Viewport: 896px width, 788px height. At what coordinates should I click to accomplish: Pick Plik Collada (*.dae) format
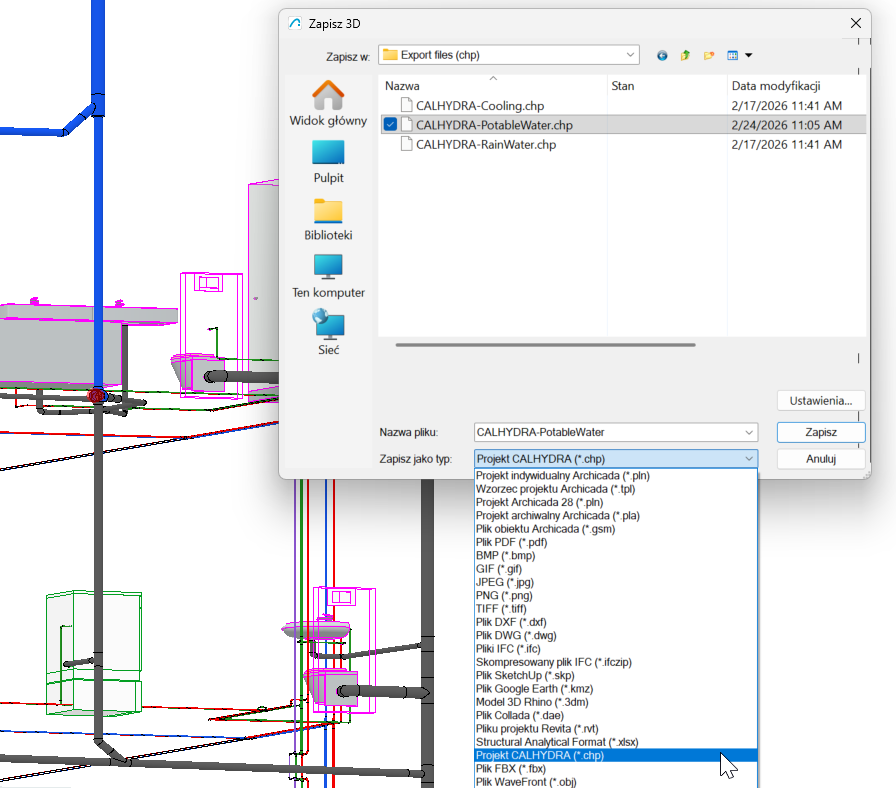point(616,715)
